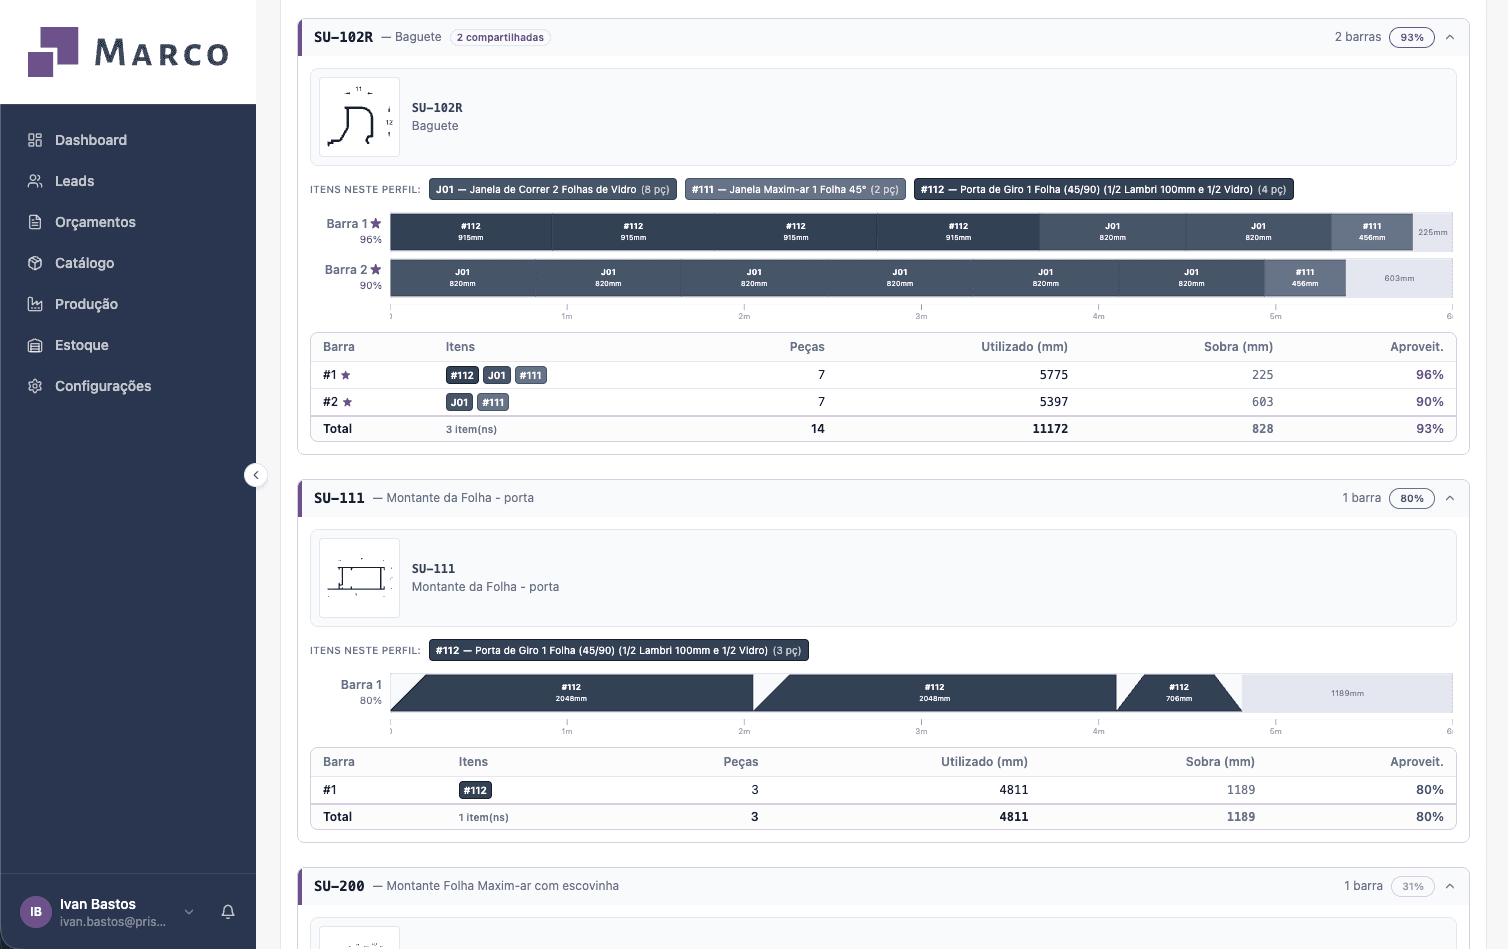The image size is (1508, 949).
Task: Click the star in table row #2
Action: tap(347, 402)
